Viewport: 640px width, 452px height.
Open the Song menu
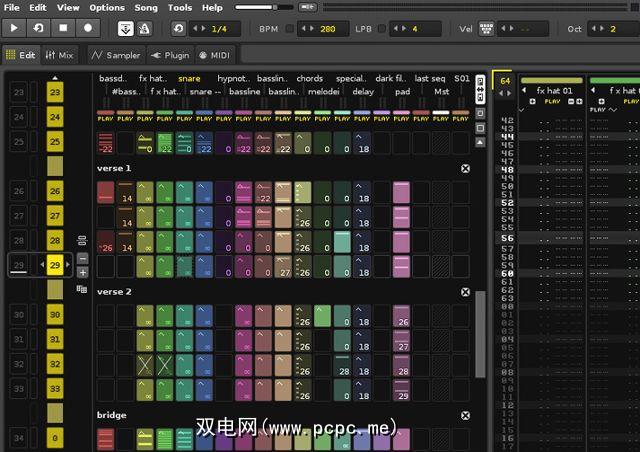coord(146,7)
